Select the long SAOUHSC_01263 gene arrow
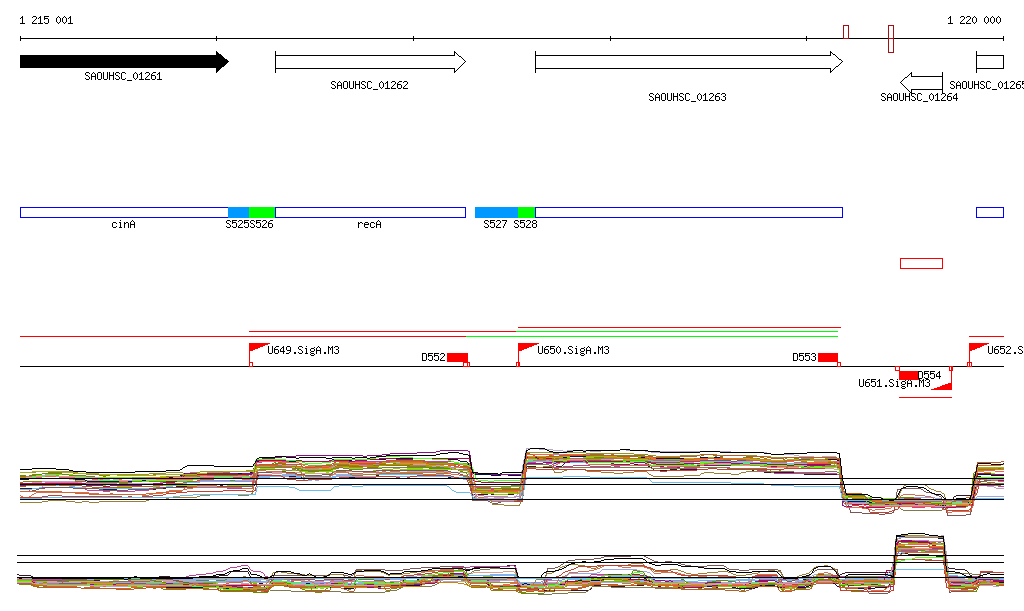The width and height of the screenshot is (1024, 611). click(688, 62)
